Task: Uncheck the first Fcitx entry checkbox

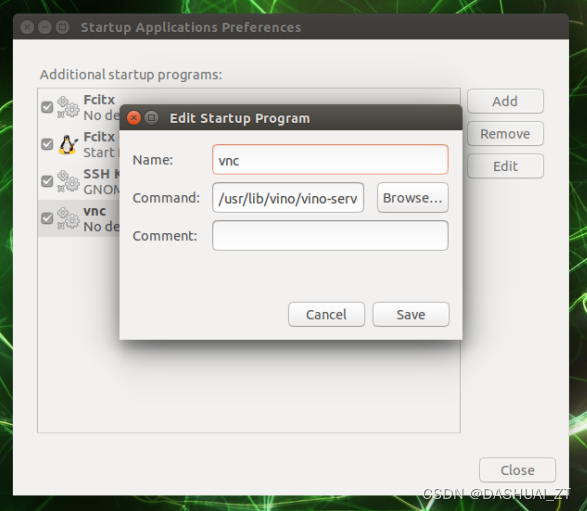Action: pyautogui.click(x=47, y=107)
